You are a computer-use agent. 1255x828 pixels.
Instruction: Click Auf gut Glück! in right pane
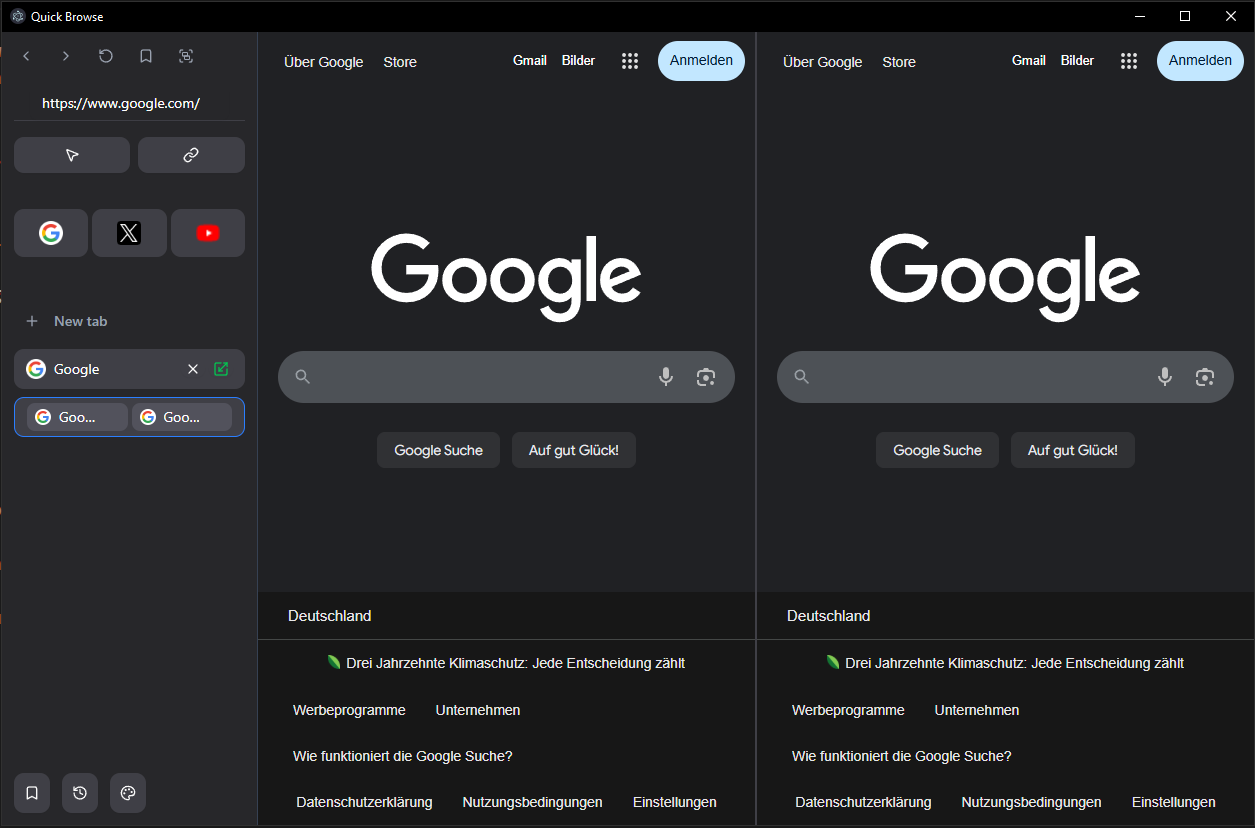tap(1073, 450)
